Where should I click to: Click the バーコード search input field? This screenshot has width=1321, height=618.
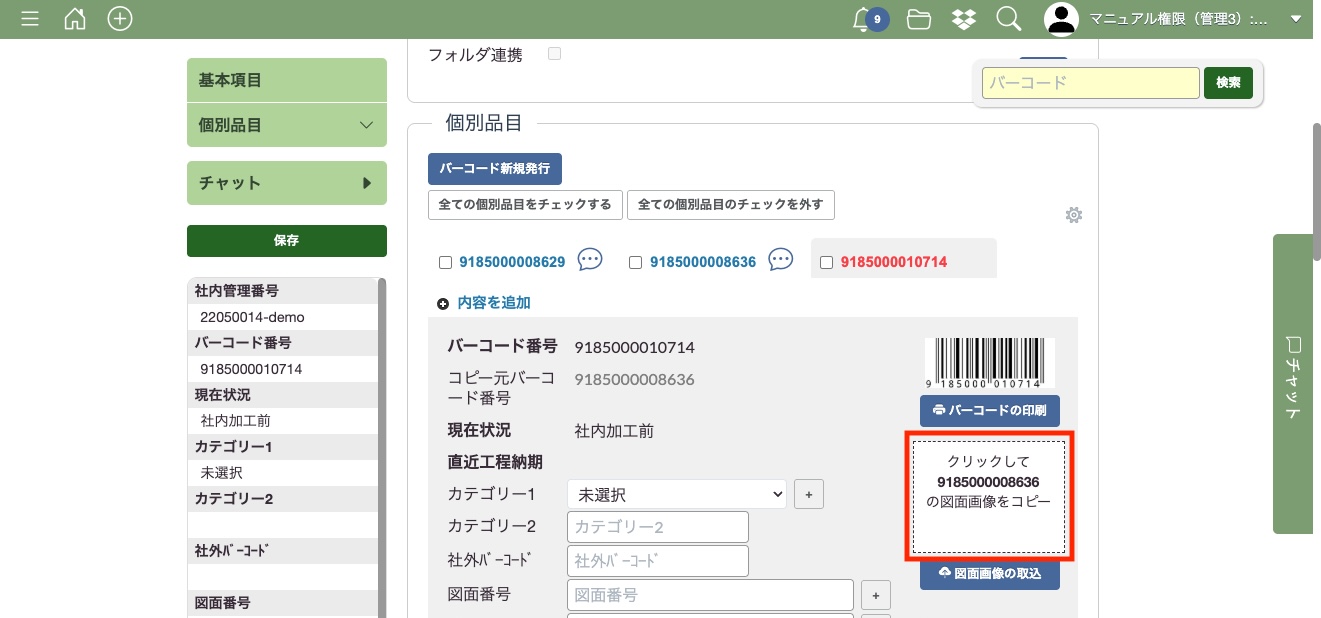pos(1090,83)
